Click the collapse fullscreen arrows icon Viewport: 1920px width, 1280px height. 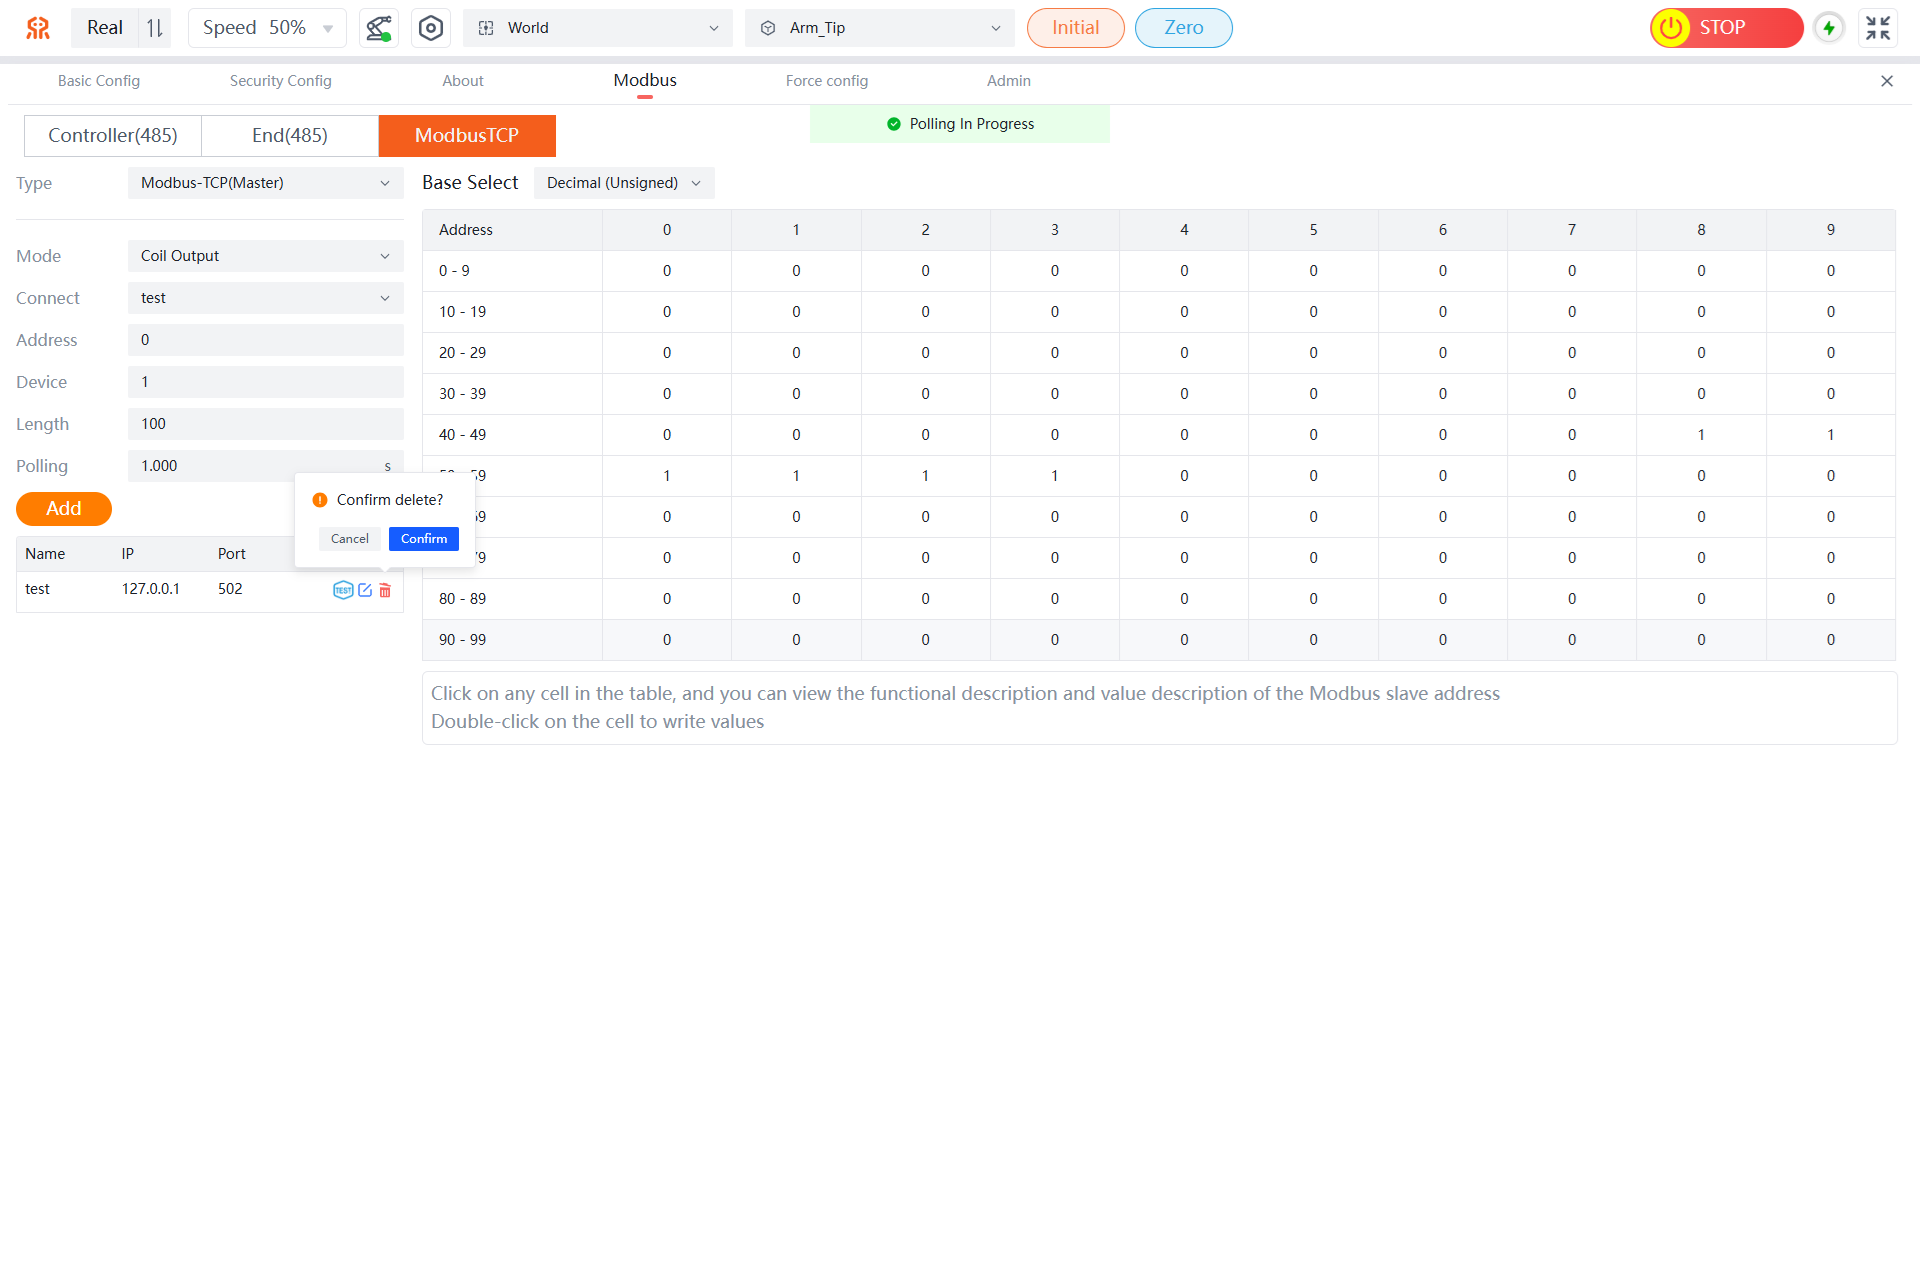tap(1878, 28)
